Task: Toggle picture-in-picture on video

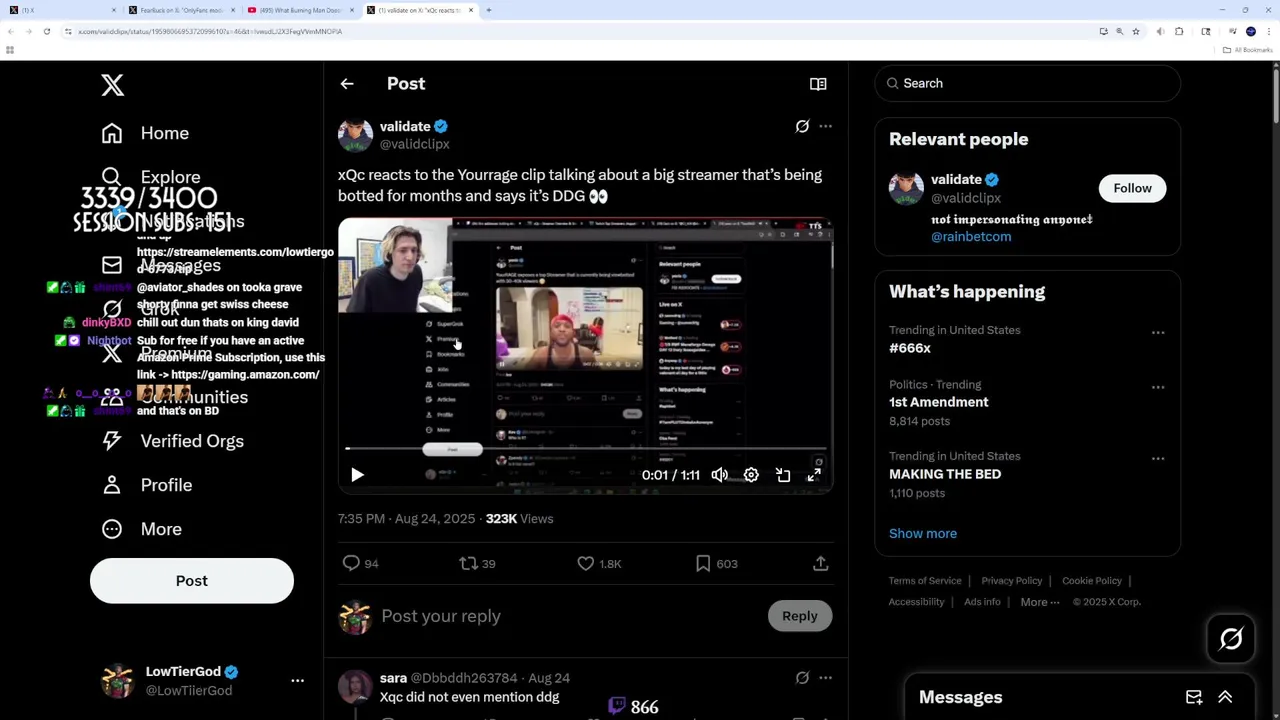Action: point(783,475)
